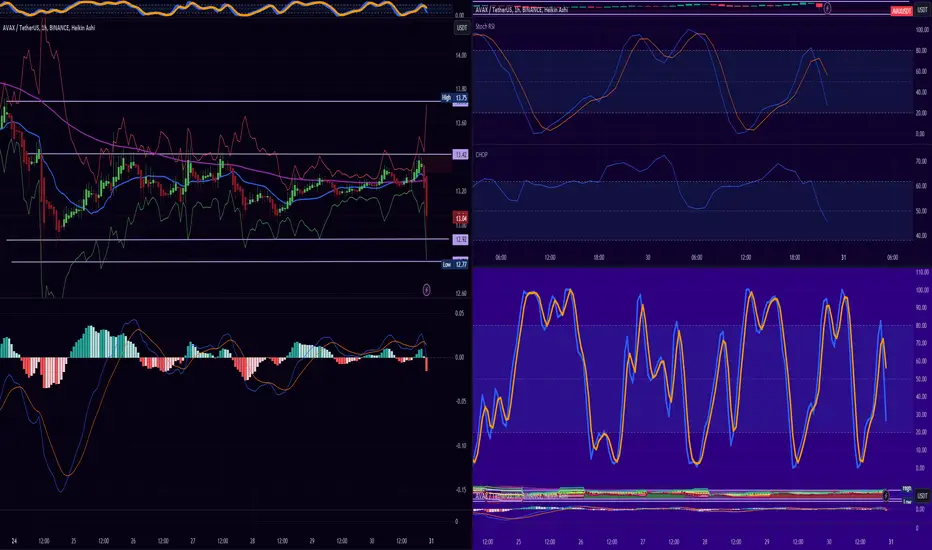The image size is (932, 550).
Task: Click date 31 on left chart time axis
Action: pyautogui.click(x=431, y=541)
